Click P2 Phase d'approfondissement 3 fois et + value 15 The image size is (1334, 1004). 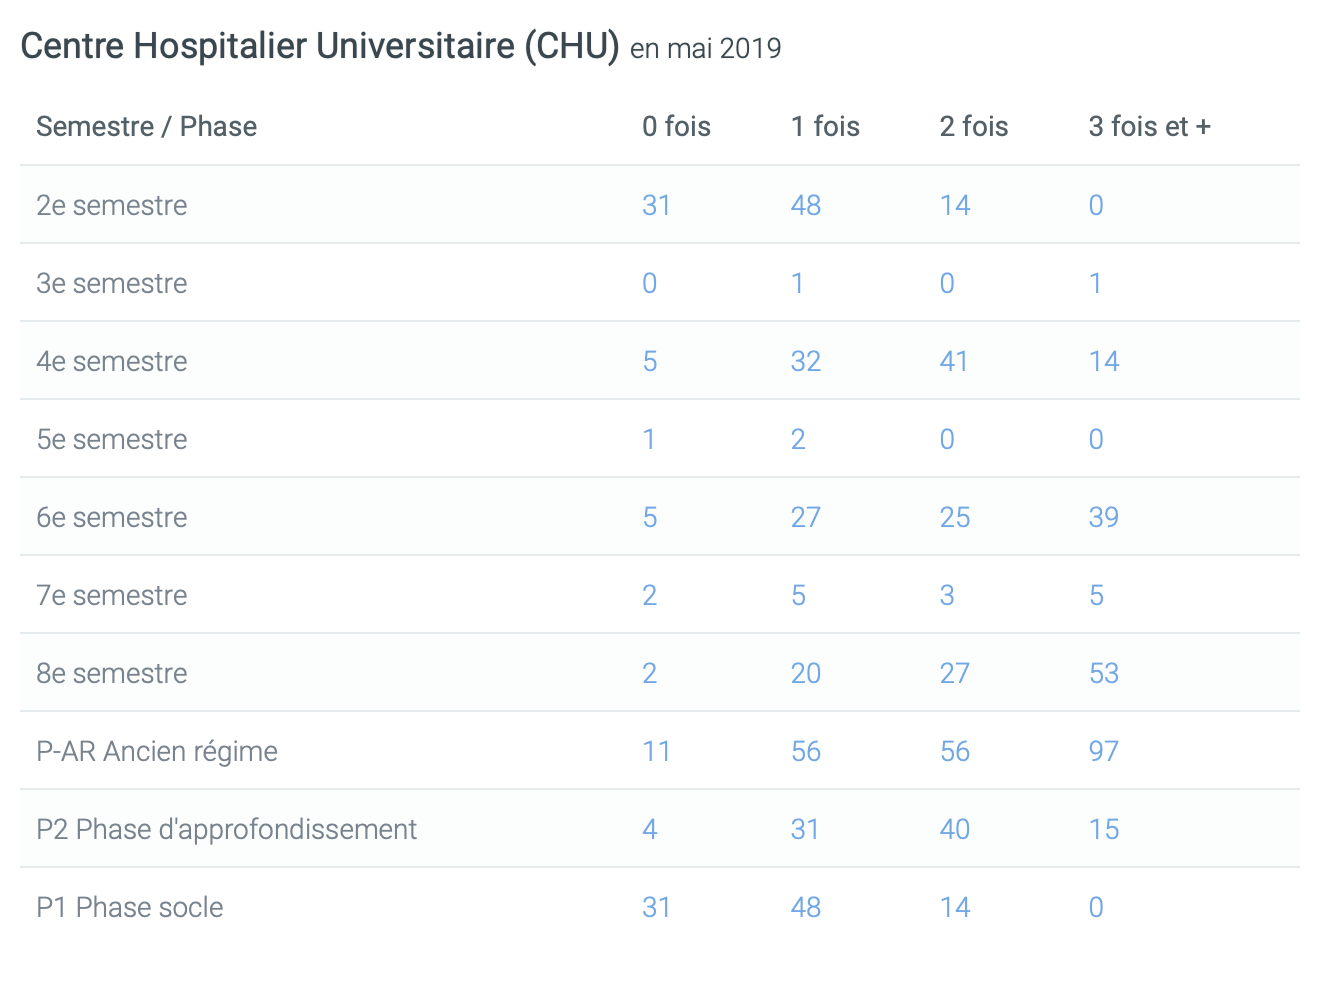click(x=1103, y=829)
